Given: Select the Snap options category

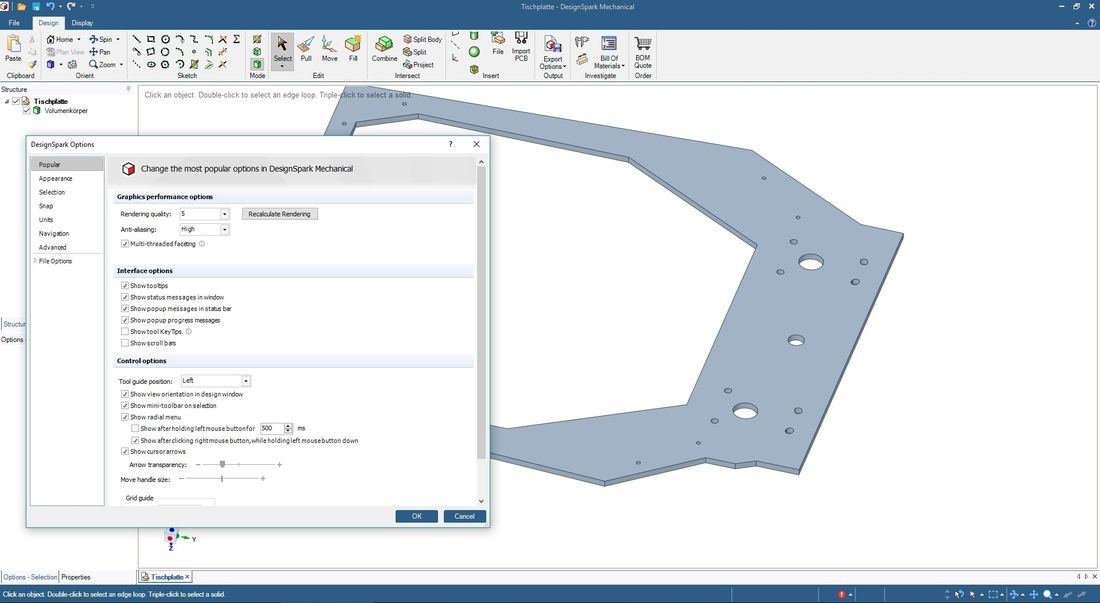Looking at the screenshot, I should tap(46, 206).
